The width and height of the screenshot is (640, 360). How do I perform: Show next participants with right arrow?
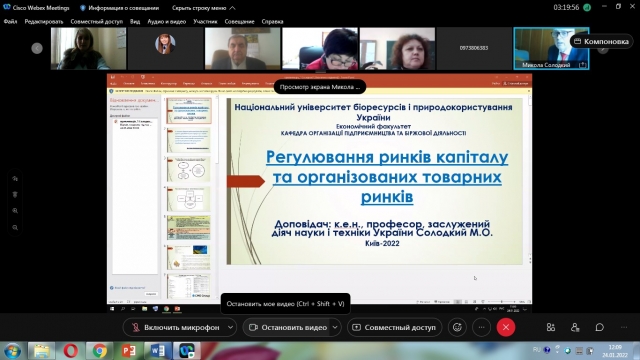pyautogui.click(x=603, y=49)
